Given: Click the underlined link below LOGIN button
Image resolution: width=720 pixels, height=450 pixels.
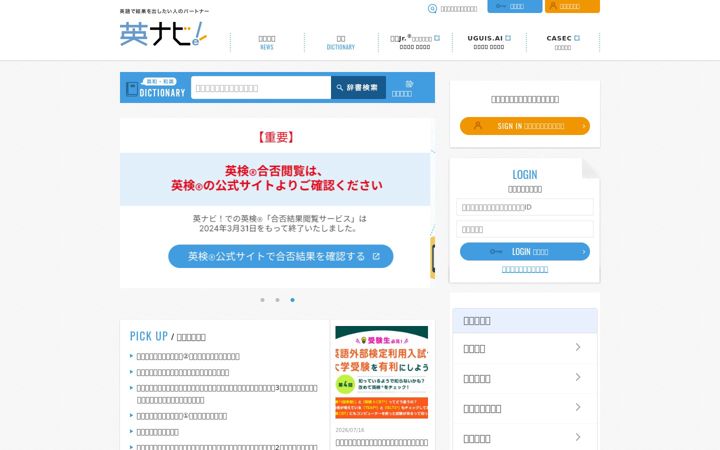Looking at the screenshot, I should click(525, 269).
